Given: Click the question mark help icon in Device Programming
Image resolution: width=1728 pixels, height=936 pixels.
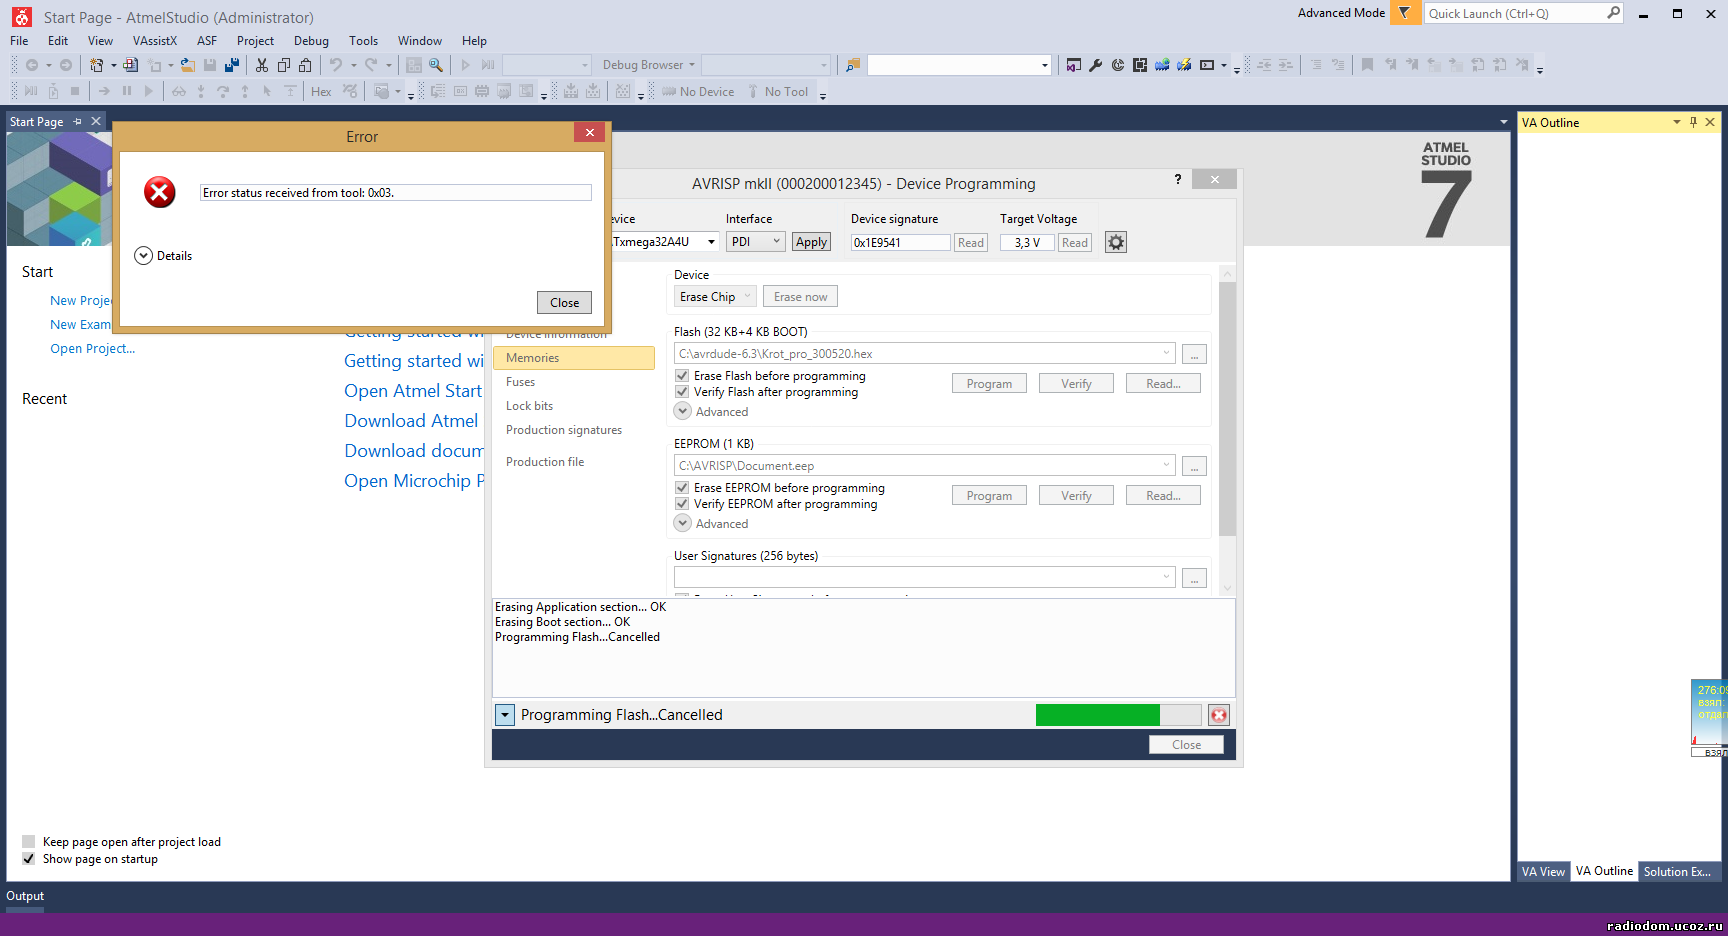Looking at the screenshot, I should 1178,179.
